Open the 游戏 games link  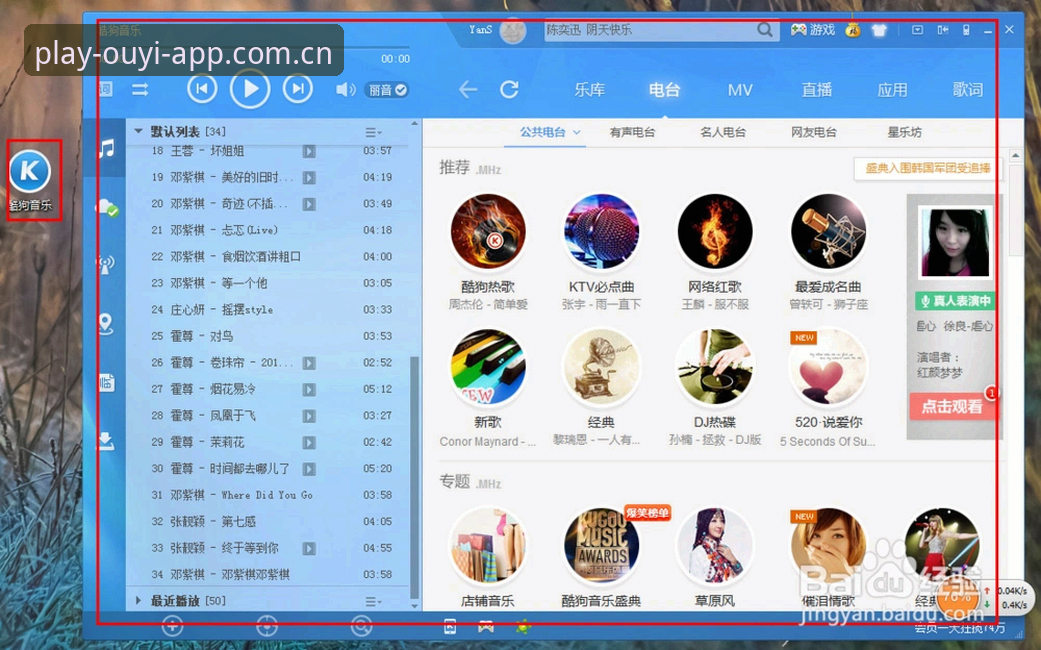[813, 30]
